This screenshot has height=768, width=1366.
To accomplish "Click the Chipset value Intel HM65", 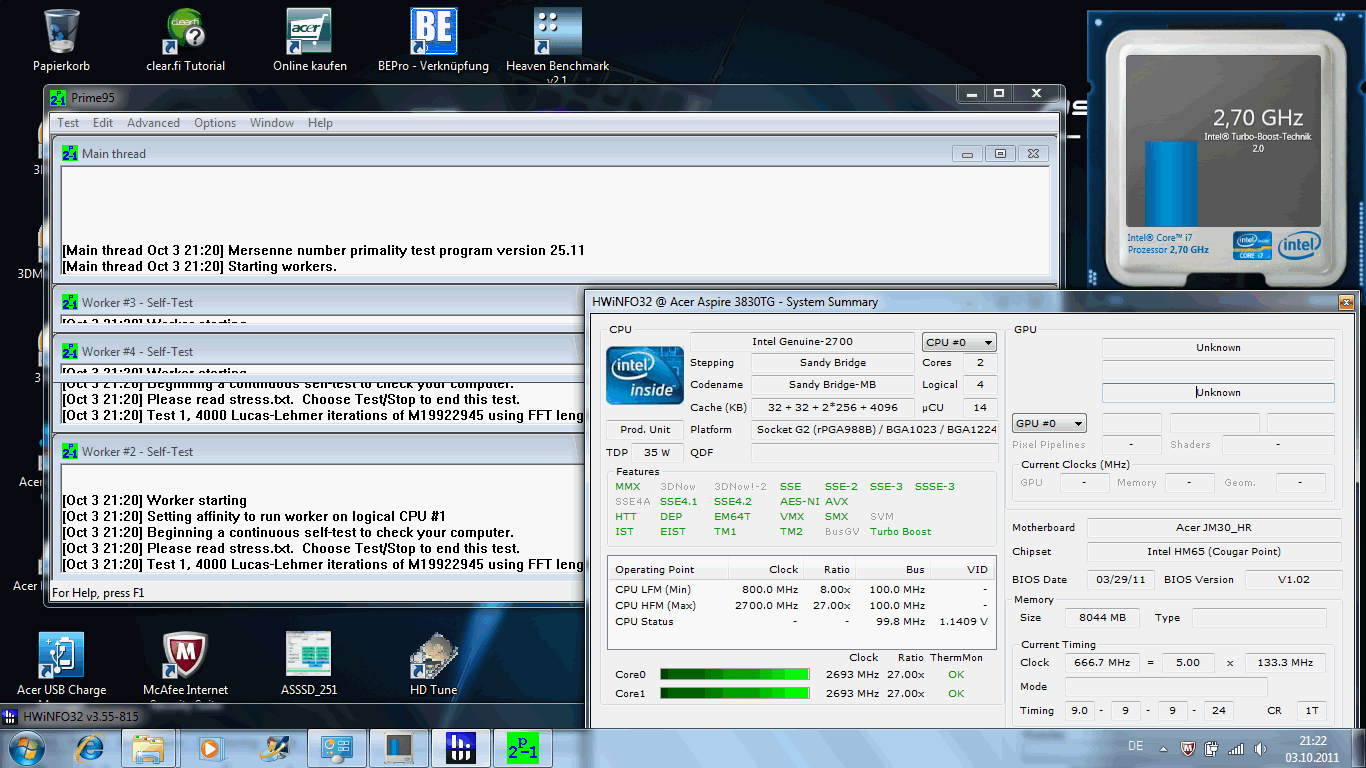I will [x=1214, y=552].
